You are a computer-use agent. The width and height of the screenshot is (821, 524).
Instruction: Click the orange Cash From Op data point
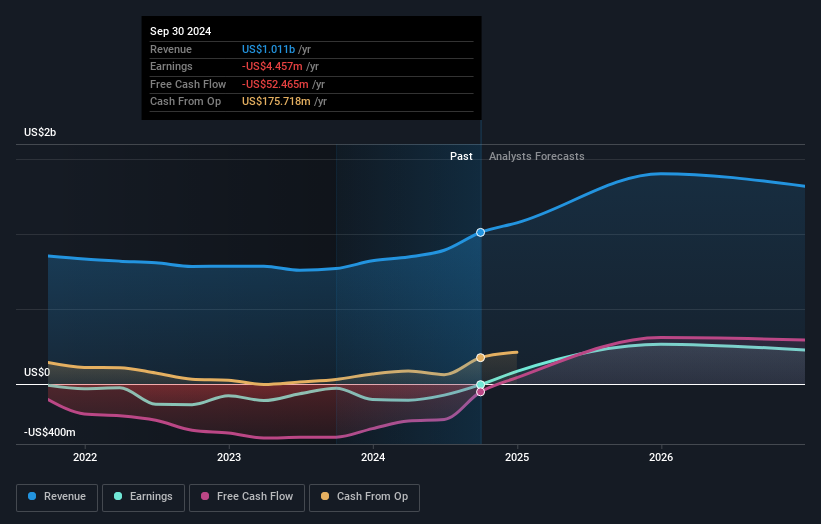480,358
